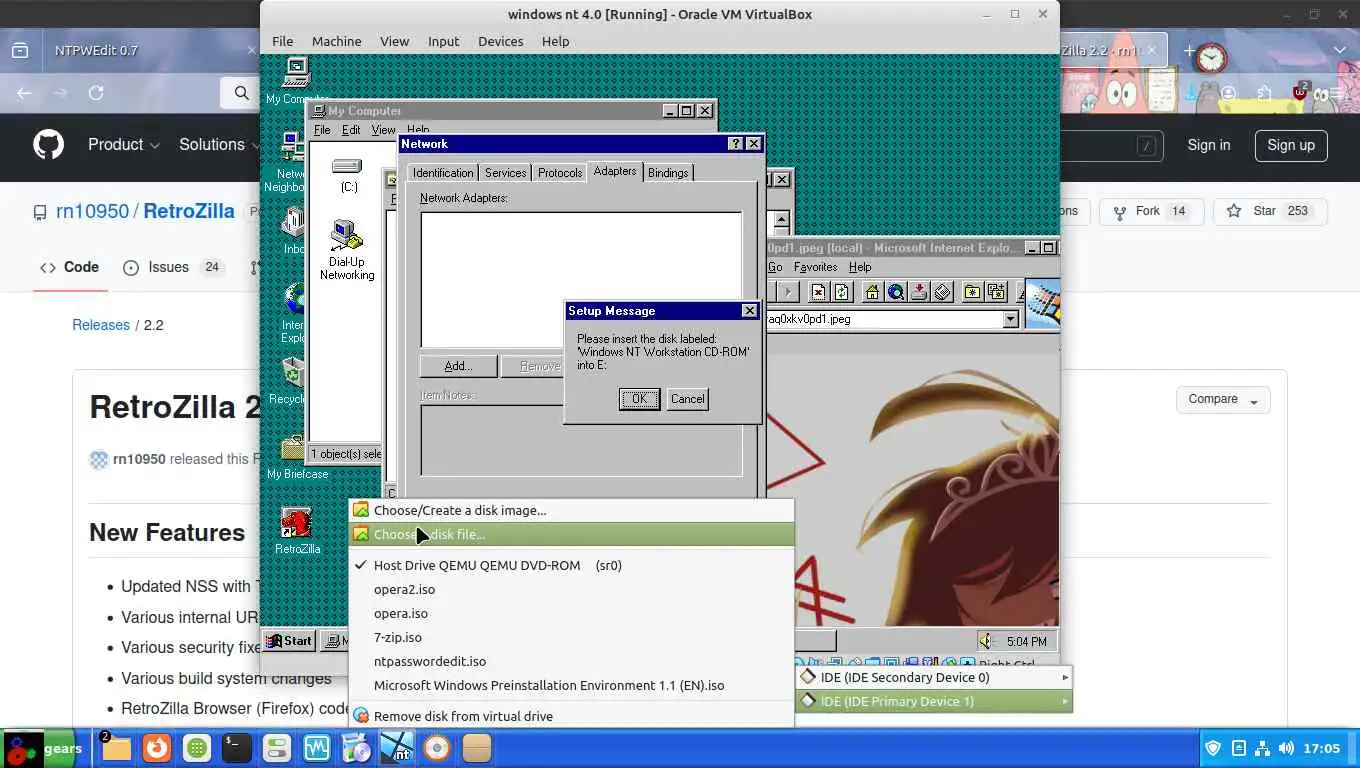Click Network dialog help question-mark button
1360x768 pixels.
(x=735, y=144)
